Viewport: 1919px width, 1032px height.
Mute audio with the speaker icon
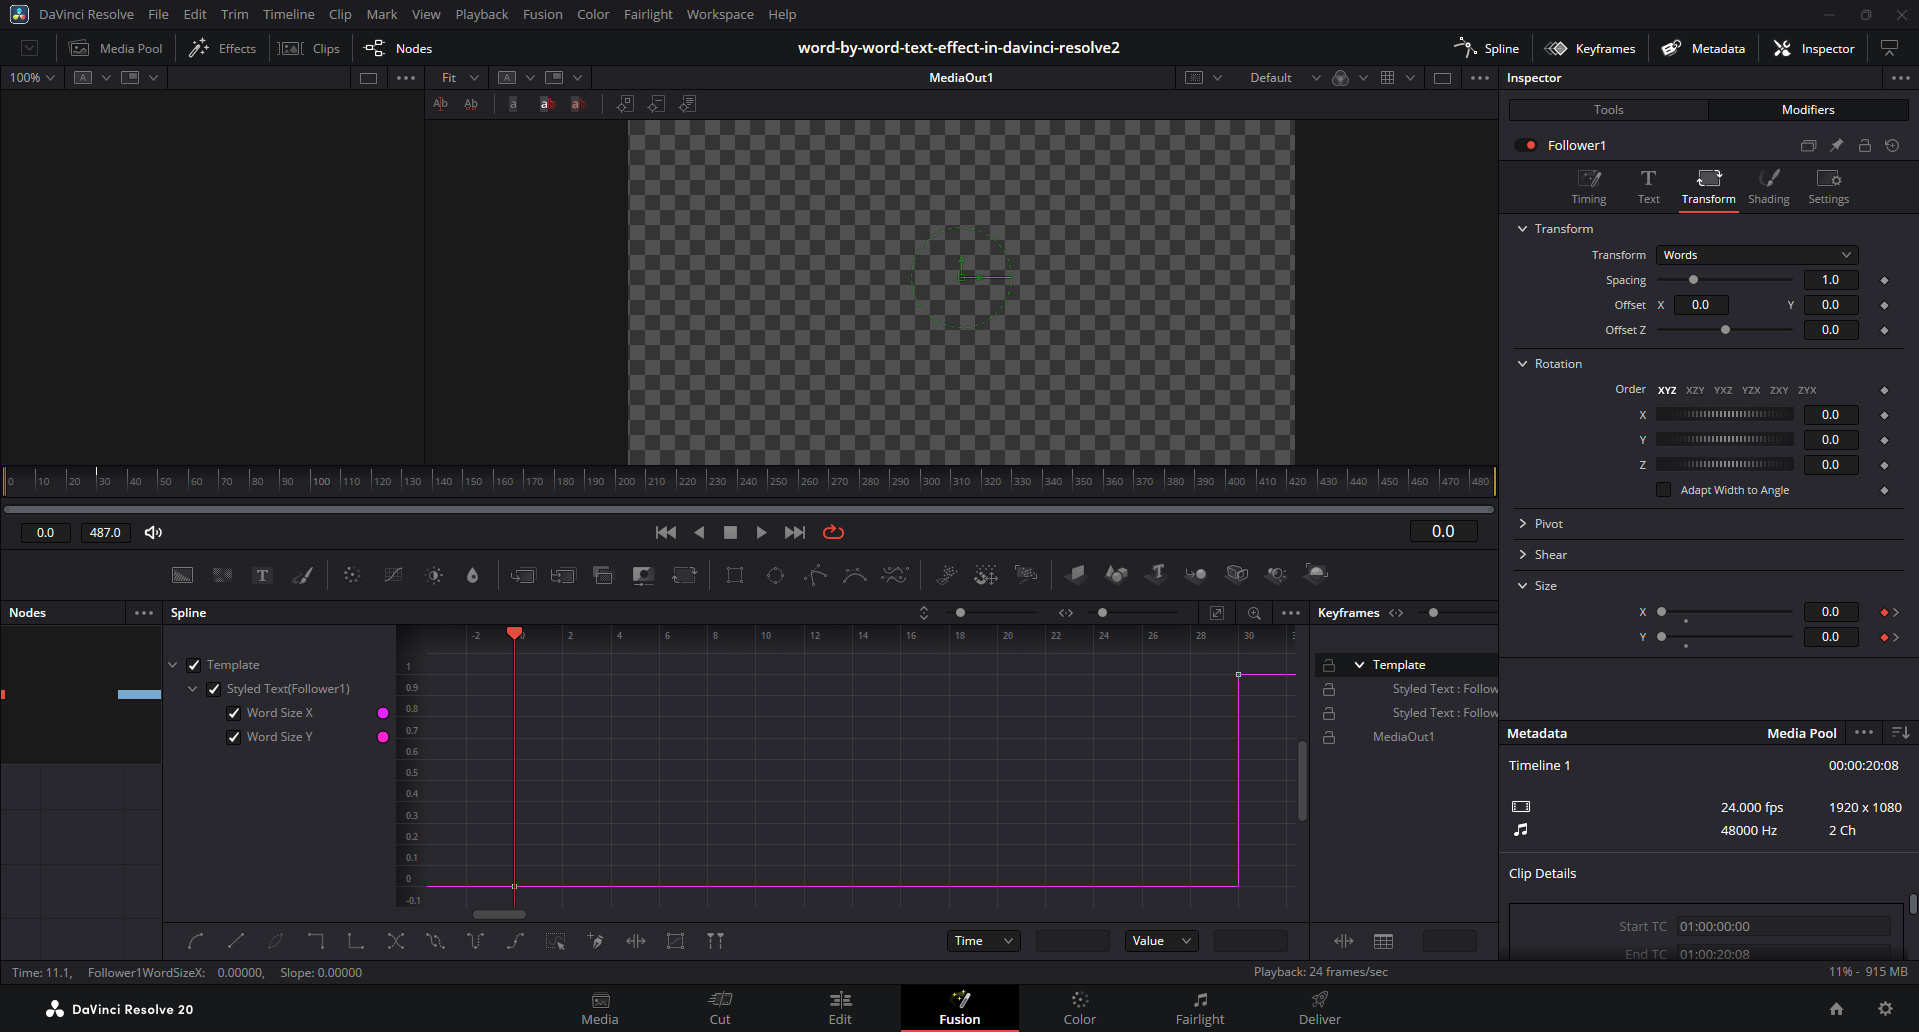[x=153, y=532]
